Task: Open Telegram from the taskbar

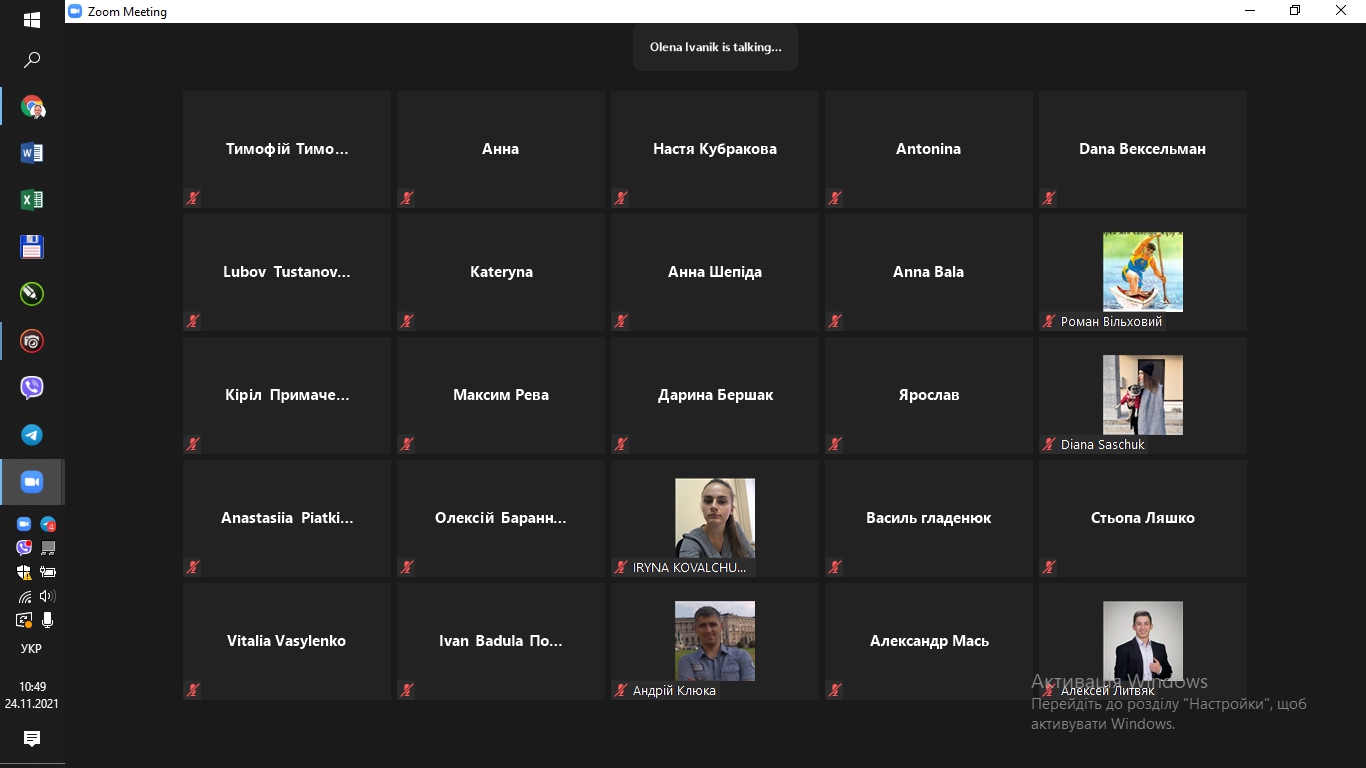Action: (x=32, y=435)
